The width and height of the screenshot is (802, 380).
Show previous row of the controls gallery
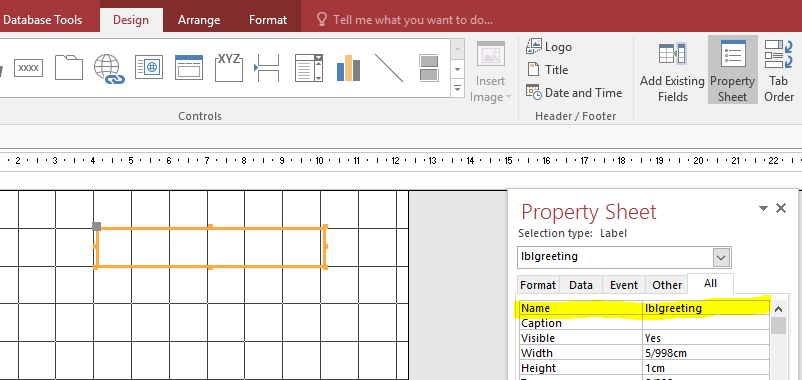pyautogui.click(x=457, y=50)
